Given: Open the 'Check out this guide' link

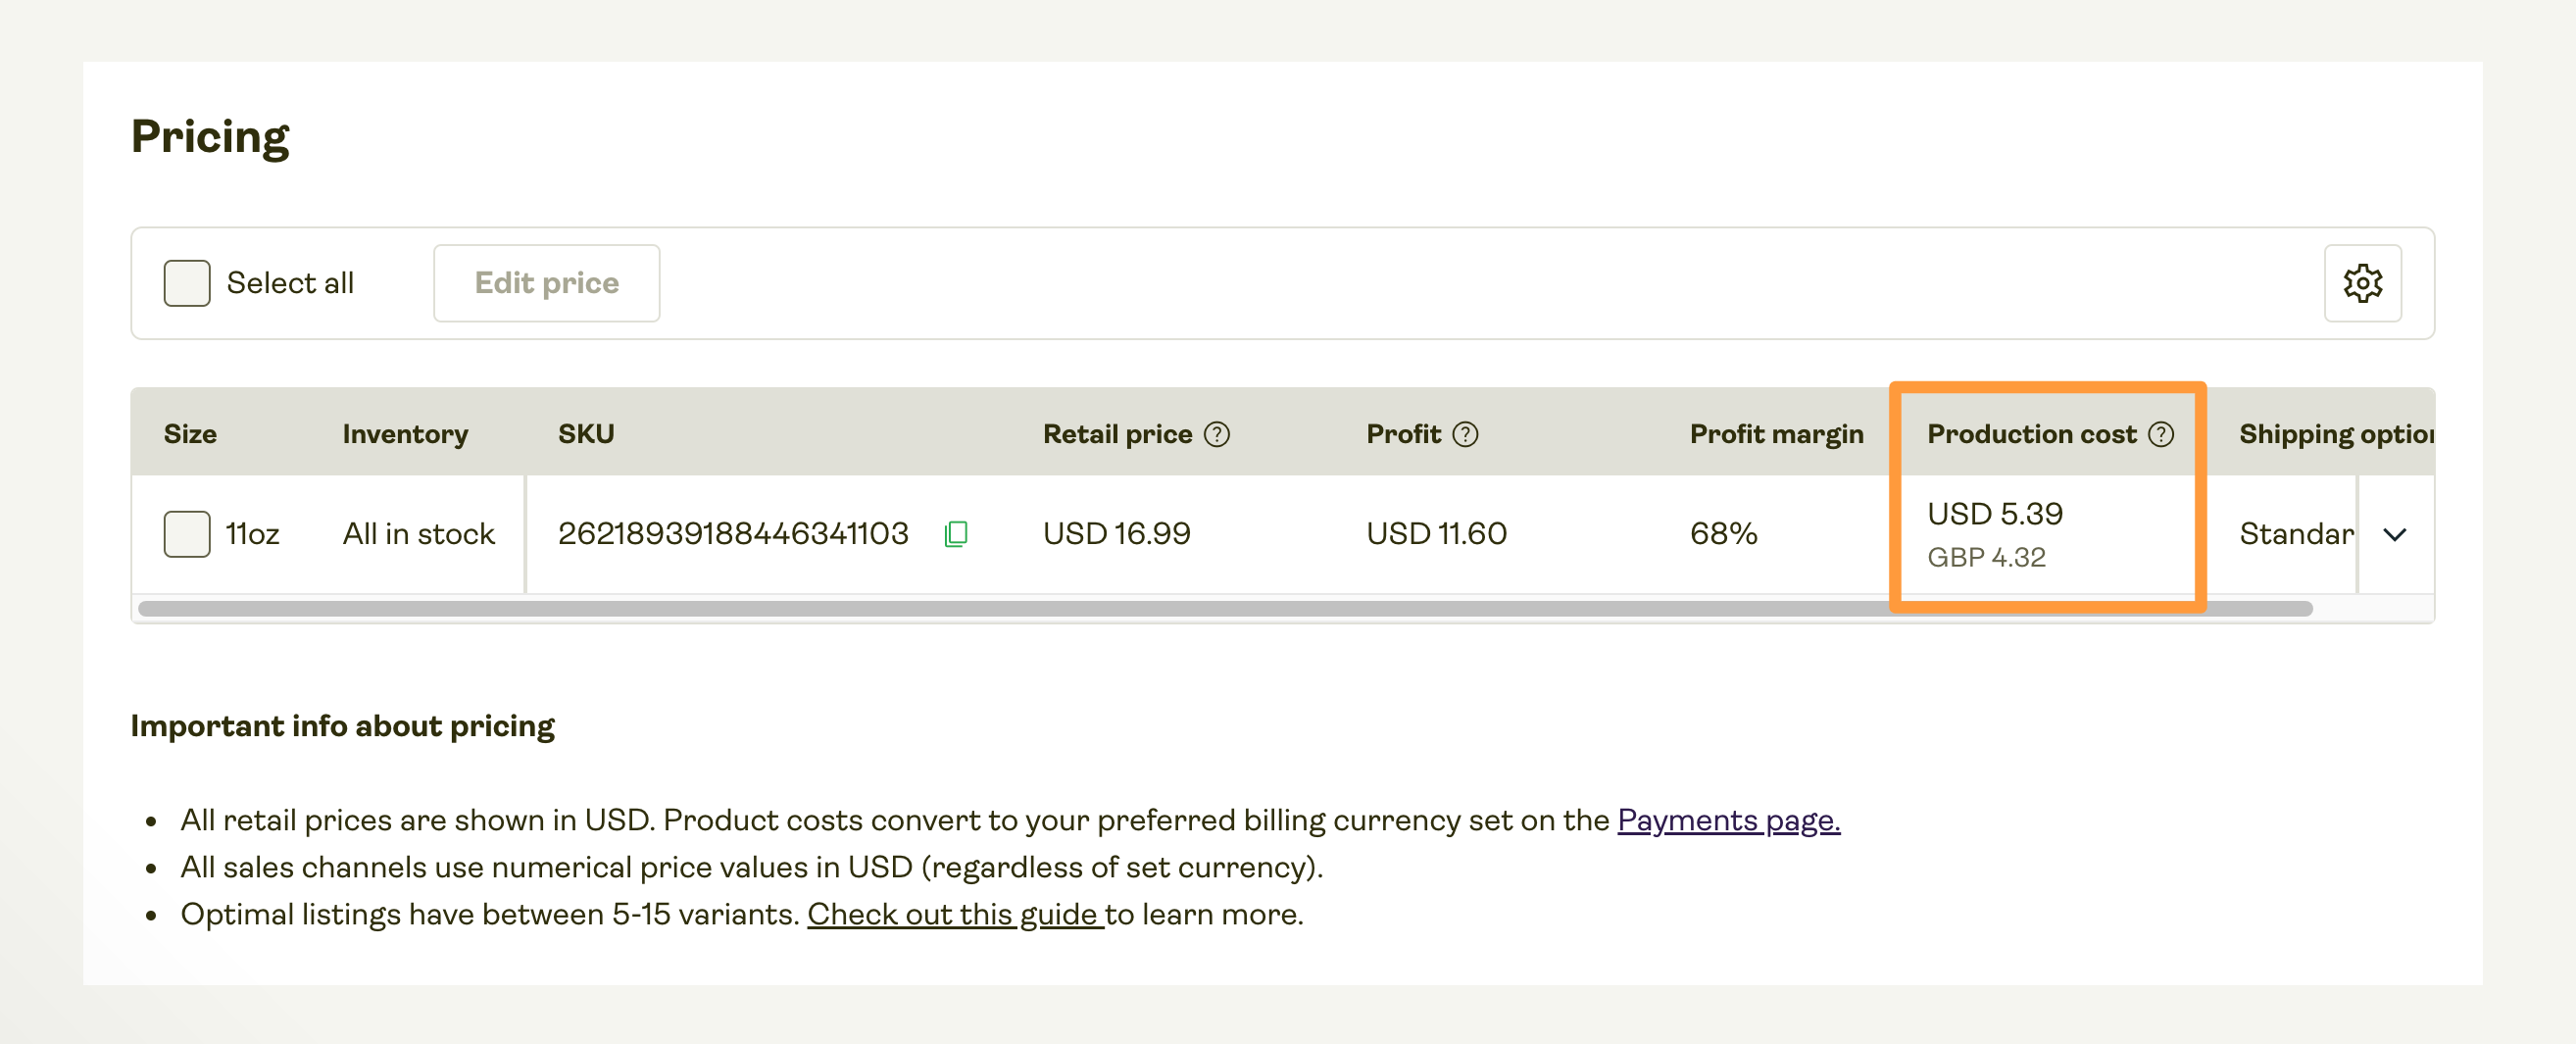Looking at the screenshot, I should point(955,913).
